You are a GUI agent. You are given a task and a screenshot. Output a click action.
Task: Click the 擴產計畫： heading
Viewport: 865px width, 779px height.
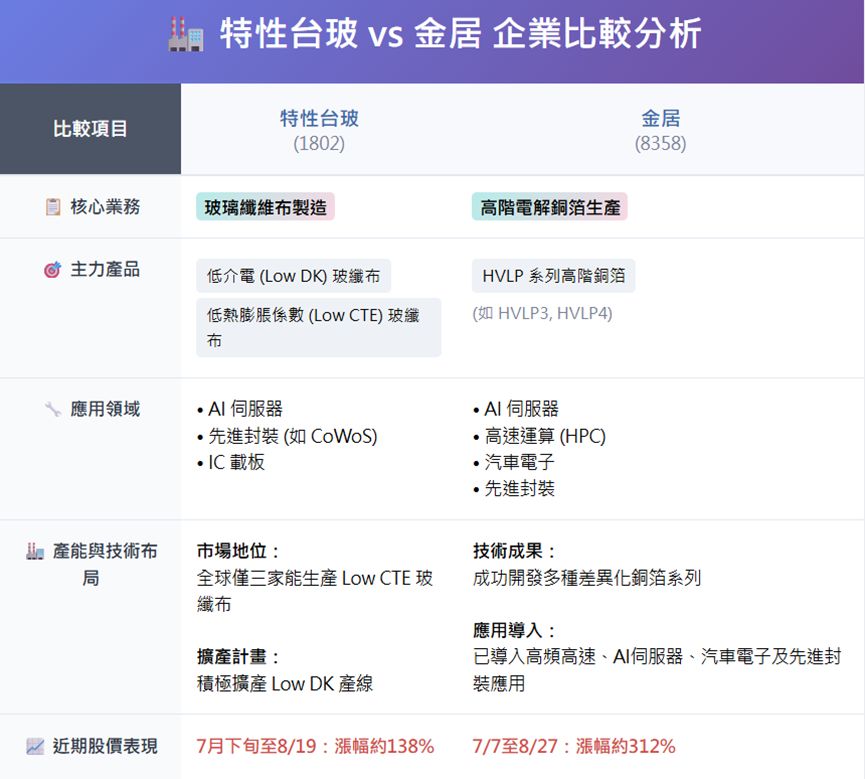[x=240, y=657]
